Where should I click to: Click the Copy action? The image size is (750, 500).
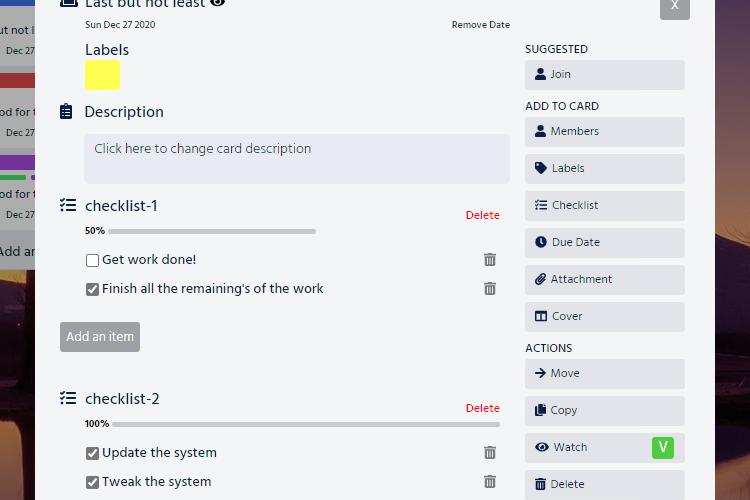604,410
